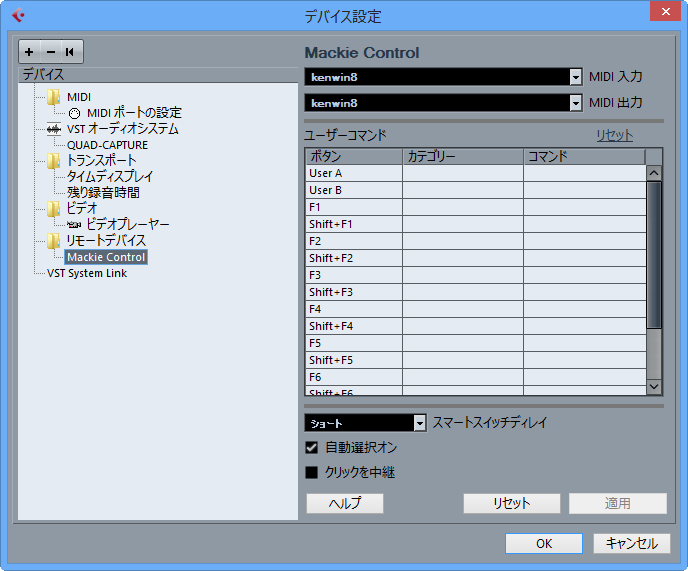Click the カテゴリー cell for User A
Image resolution: width=688 pixels, height=571 pixels.
pyautogui.click(x=463, y=173)
